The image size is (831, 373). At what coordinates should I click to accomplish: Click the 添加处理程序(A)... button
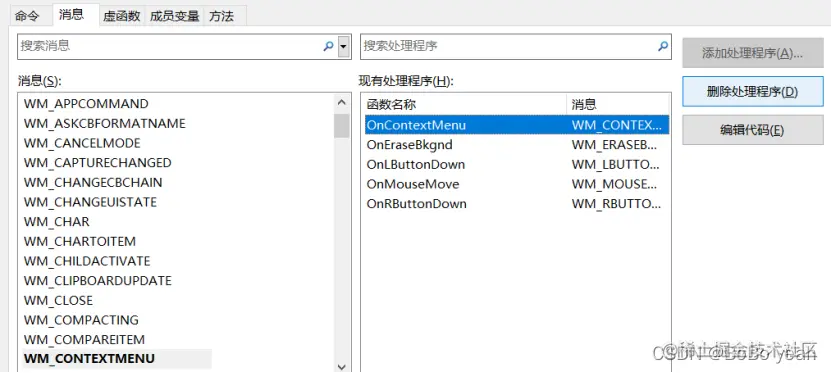click(753, 53)
